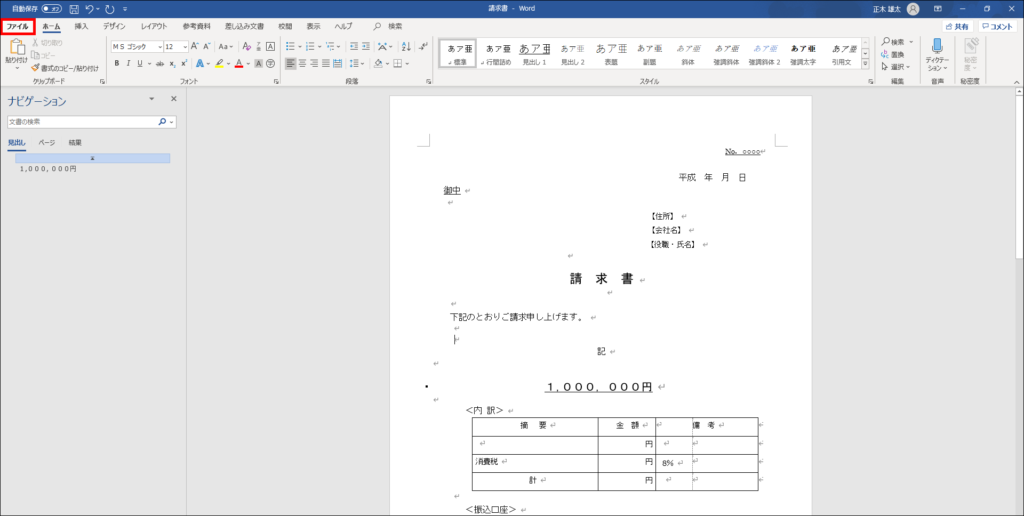1024x516 pixels.
Task: Open the styles group dialog launcher
Action: tap(871, 82)
